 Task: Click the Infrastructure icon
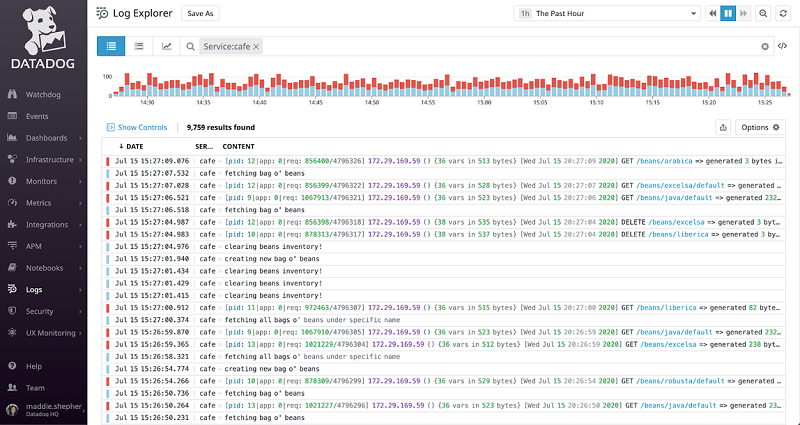coord(12,159)
